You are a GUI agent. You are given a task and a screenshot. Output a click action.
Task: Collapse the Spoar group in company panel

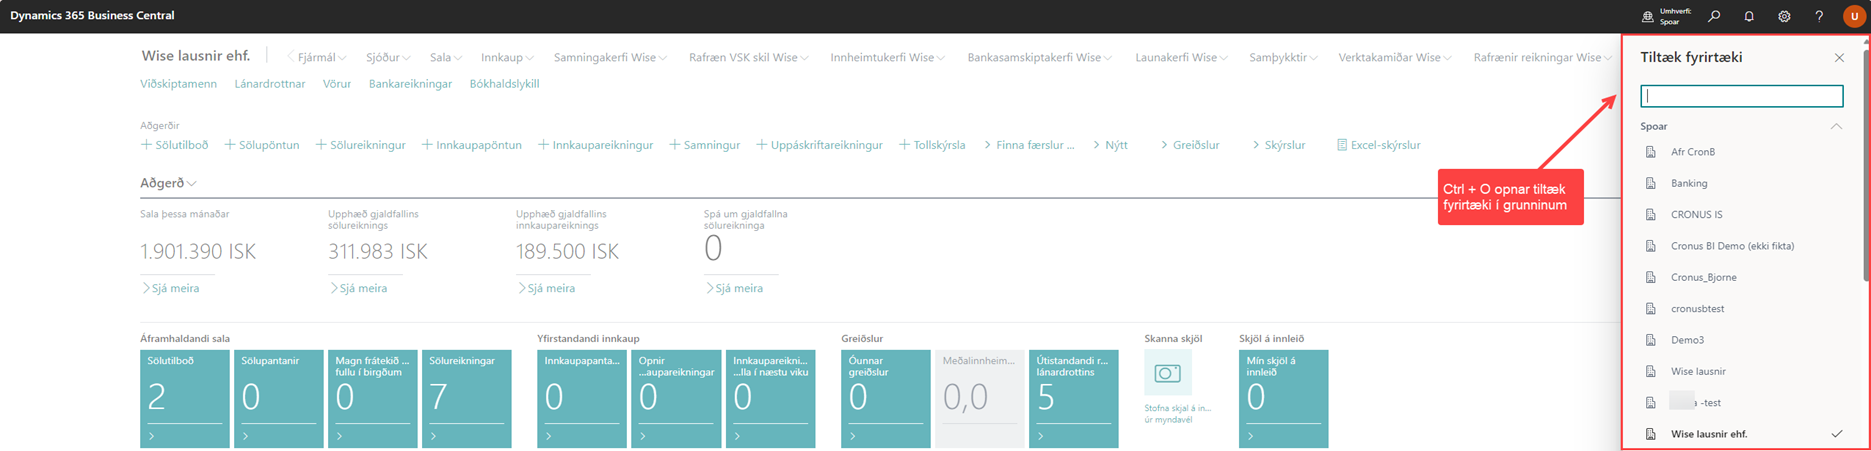tap(1836, 126)
